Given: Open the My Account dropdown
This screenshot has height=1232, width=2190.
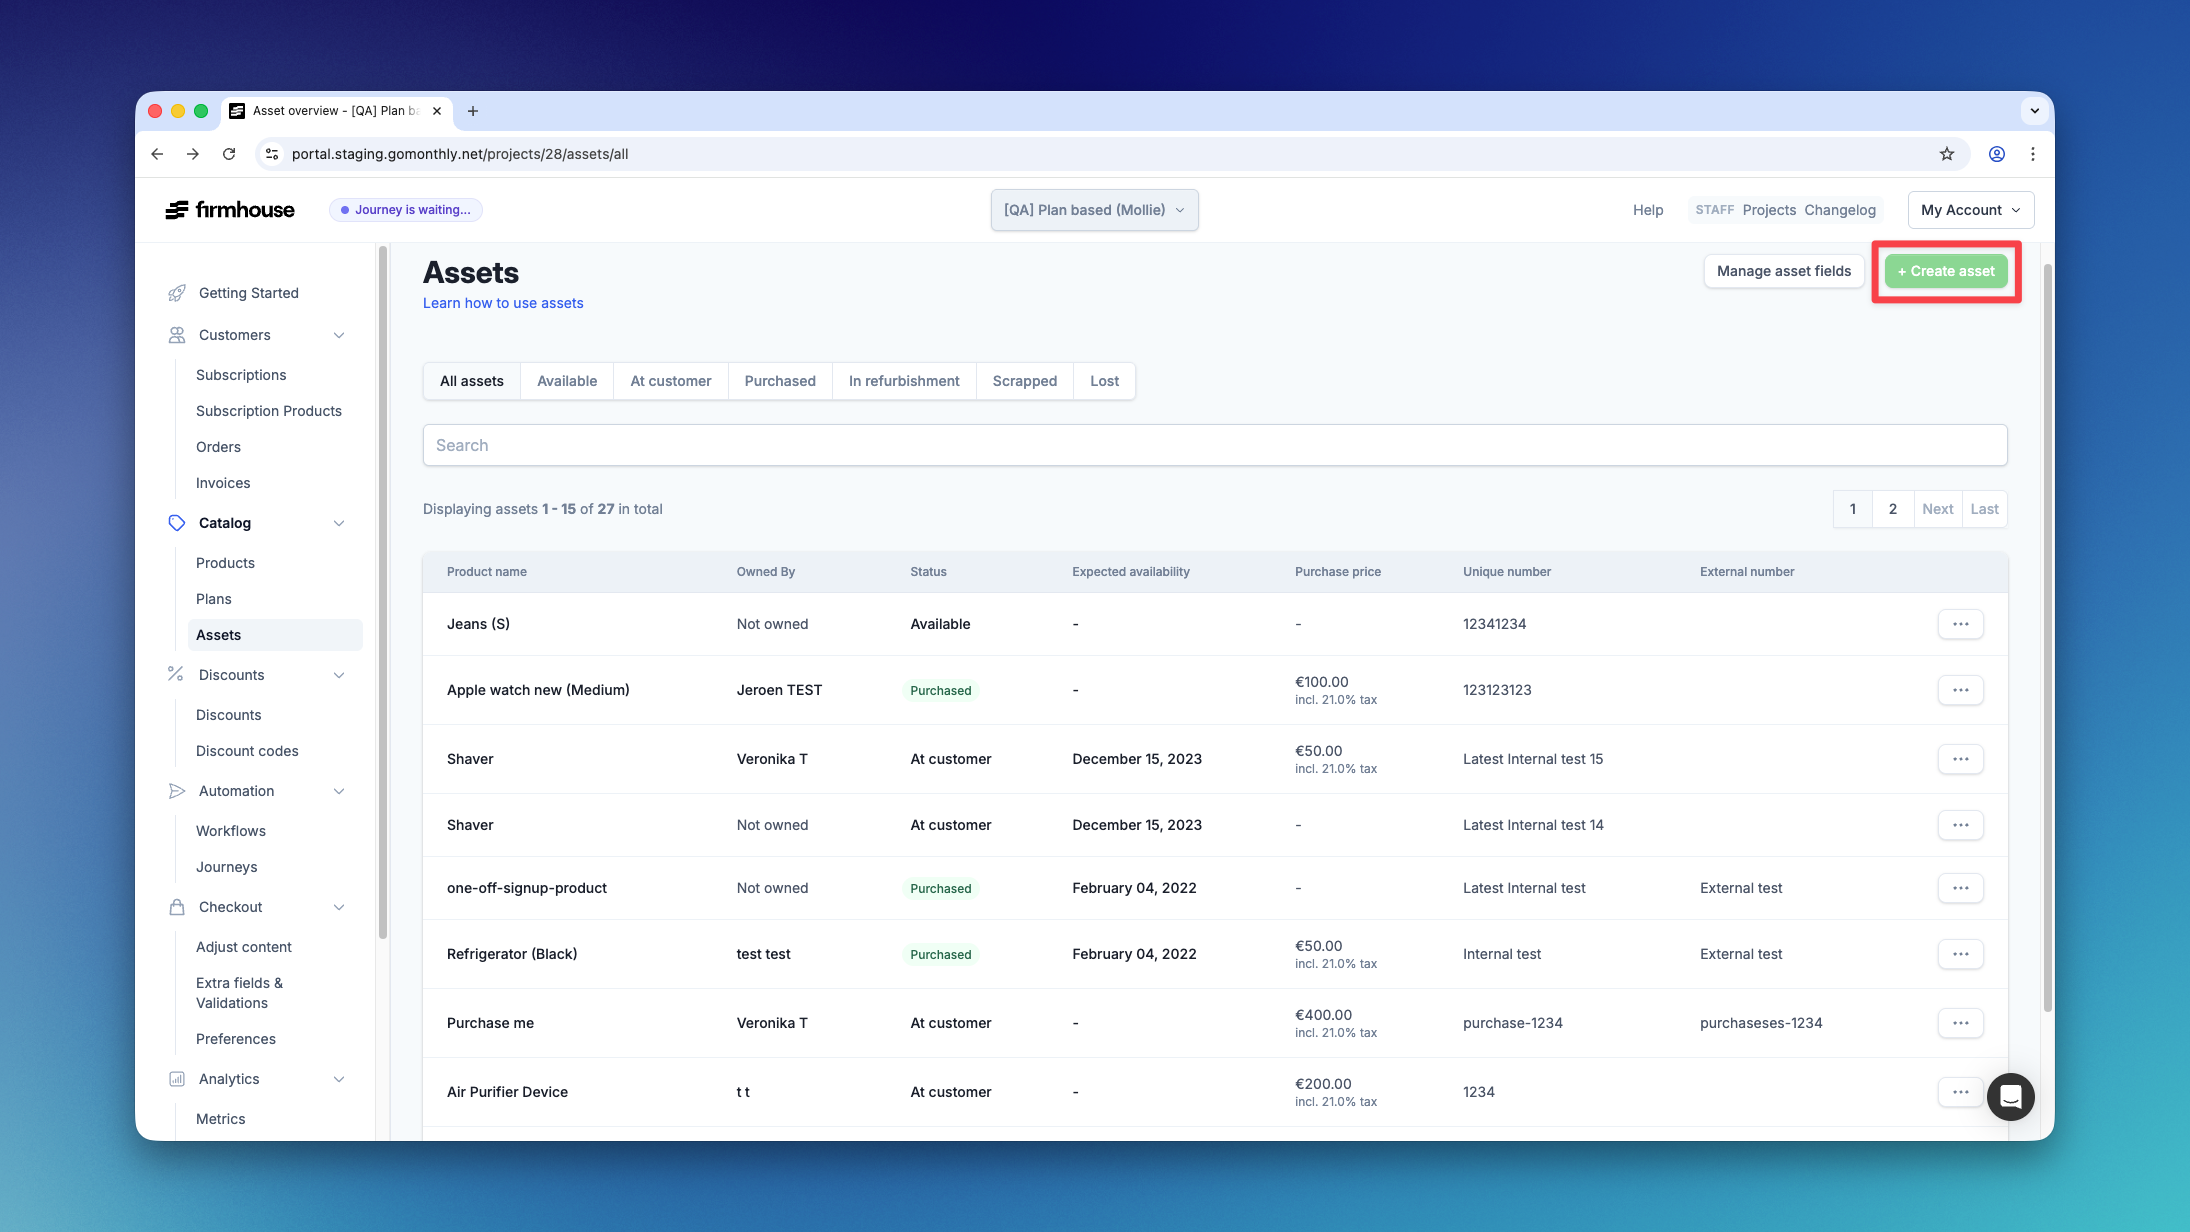Looking at the screenshot, I should coord(1969,210).
